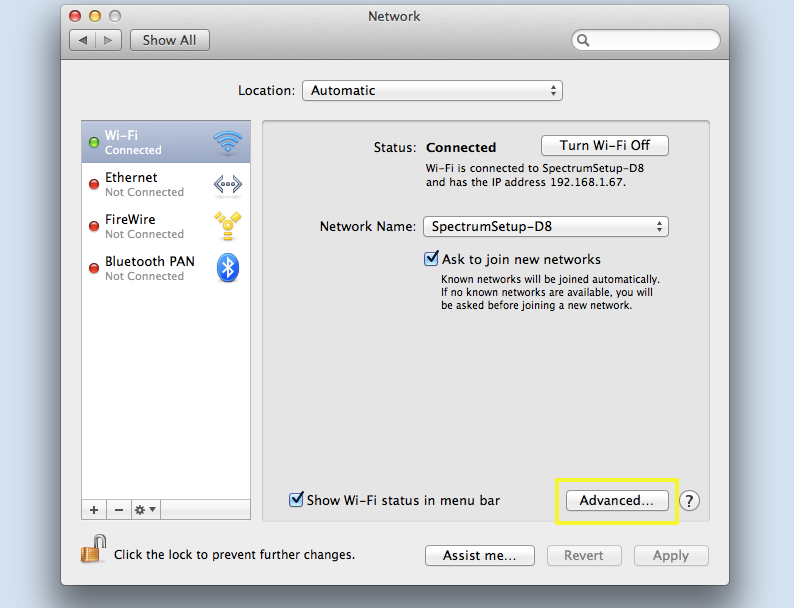Open the Location dropdown
This screenshot has width=794, height=608.
click(432, 91)
